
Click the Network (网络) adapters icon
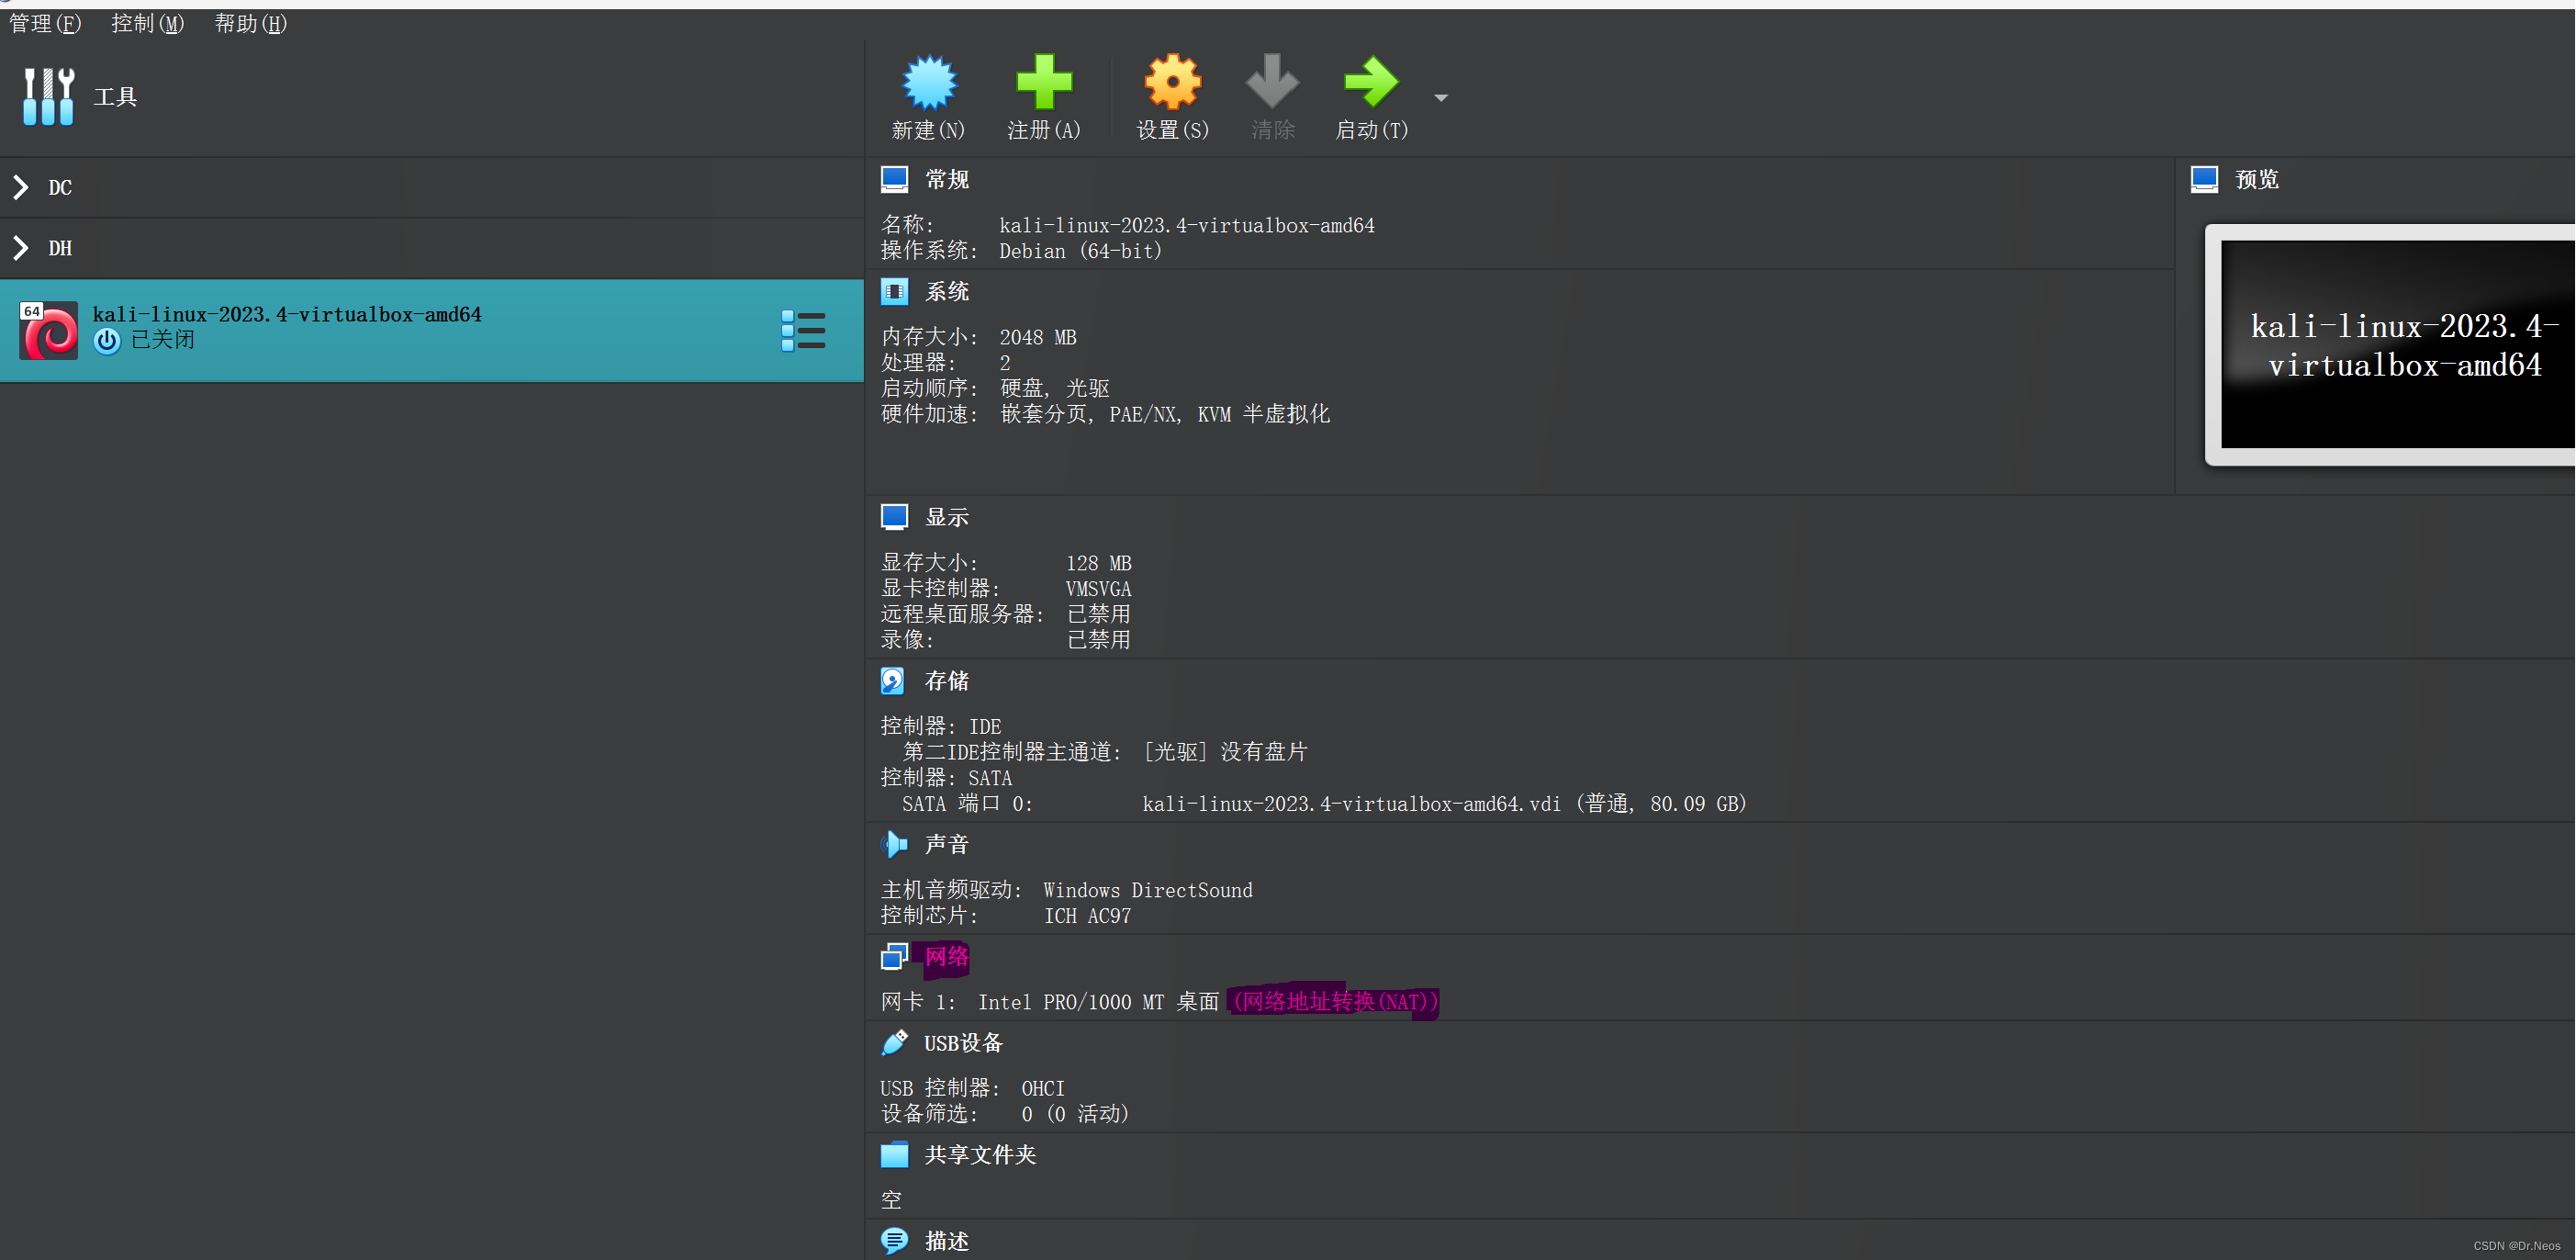(894, 957)
